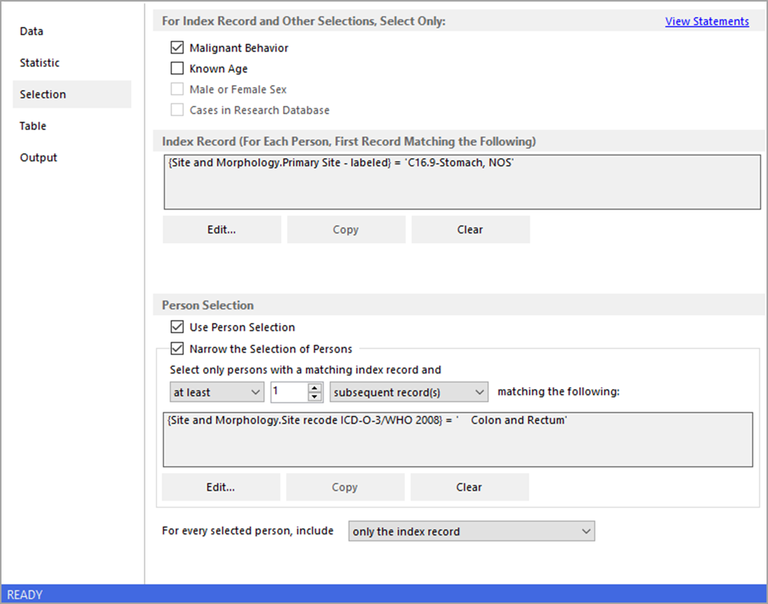Increase record count with up arrow

(x=315, y=388)
